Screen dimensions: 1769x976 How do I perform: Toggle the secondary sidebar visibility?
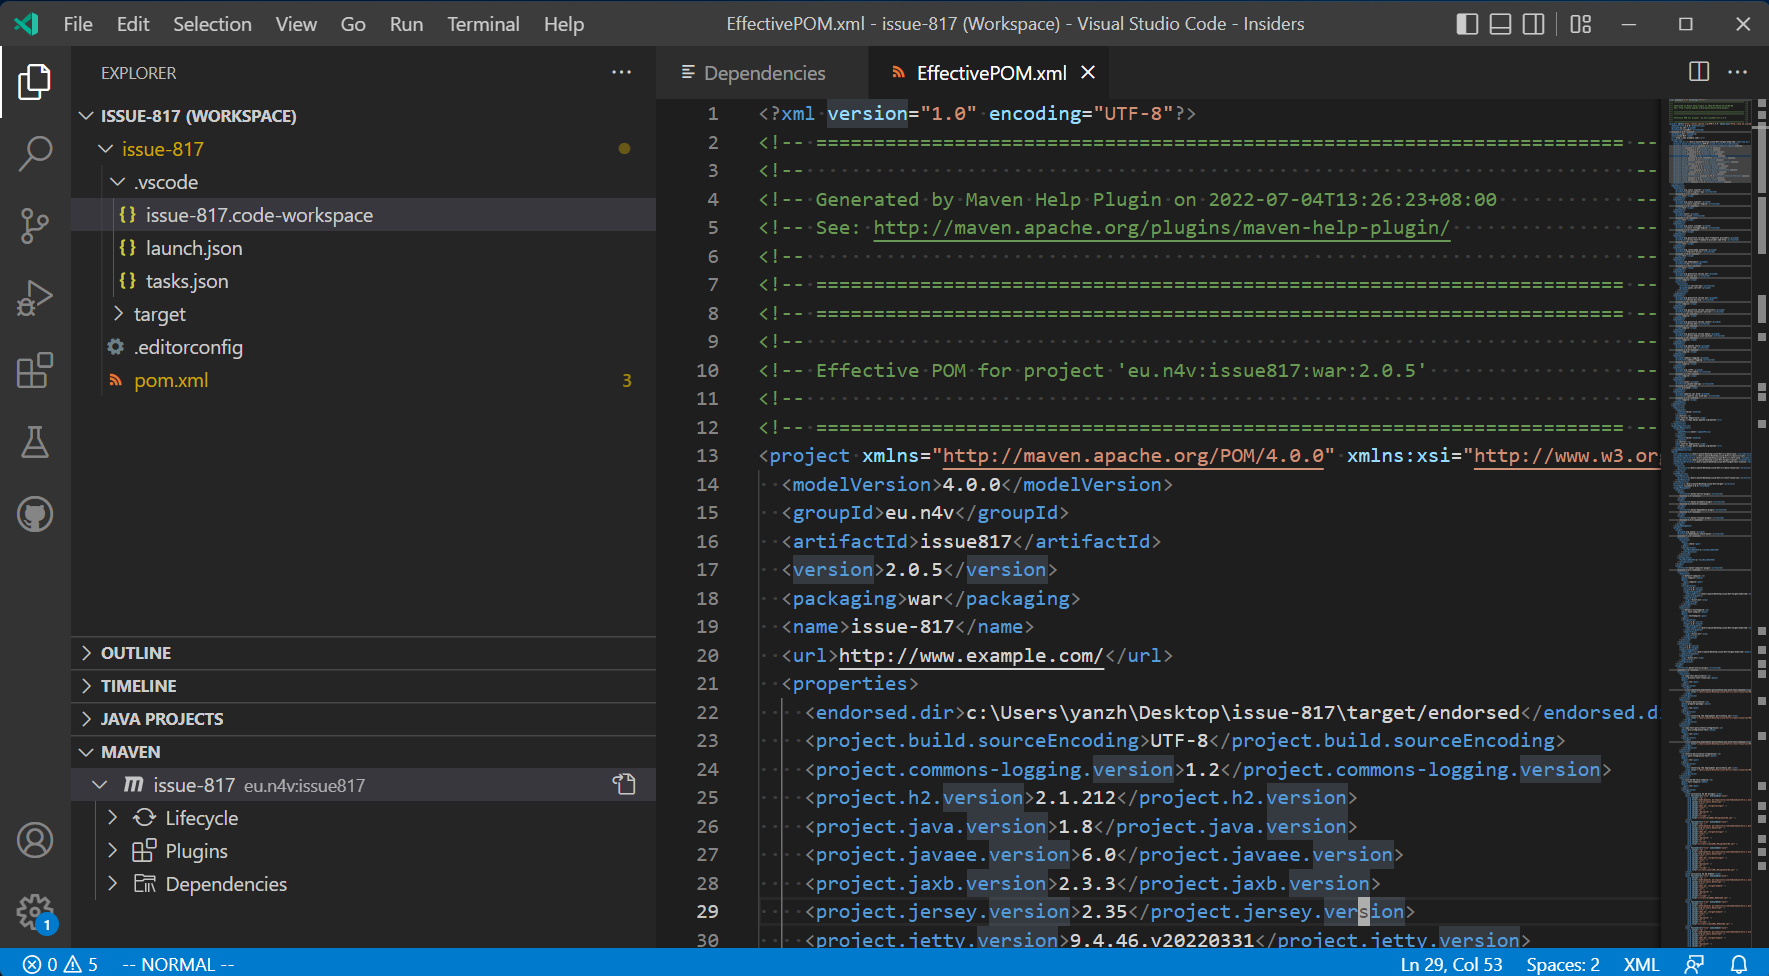[1532, 23]
